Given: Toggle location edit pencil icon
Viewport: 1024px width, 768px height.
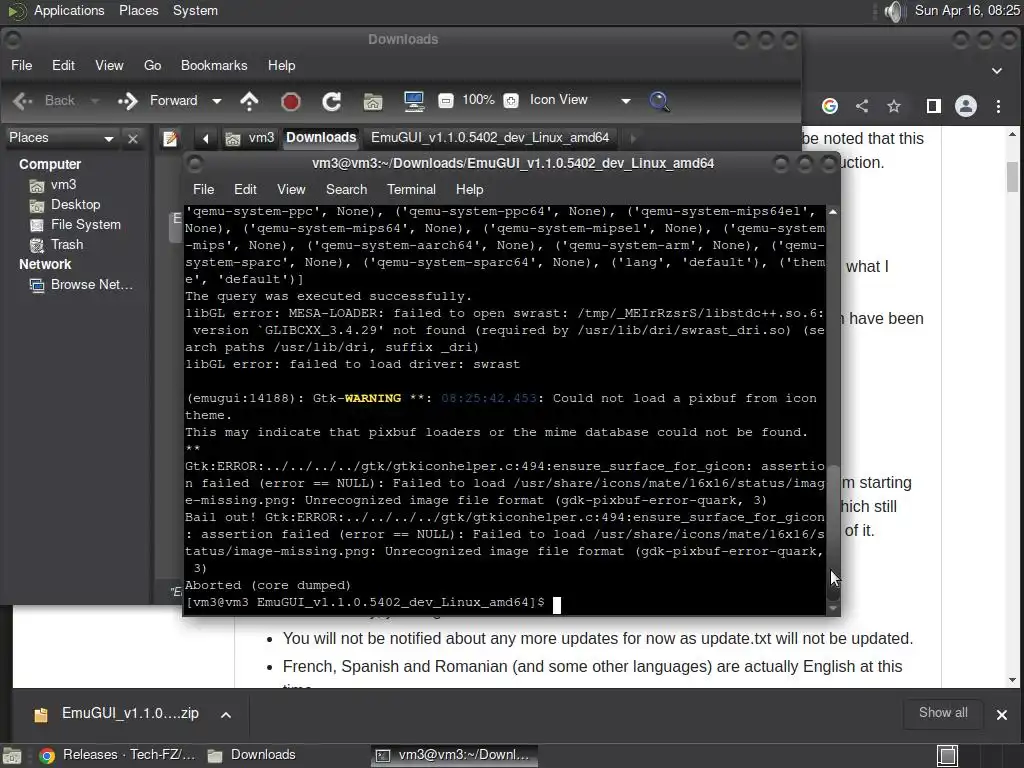Looking at the screenshot, I should click(x=170, y=138).
